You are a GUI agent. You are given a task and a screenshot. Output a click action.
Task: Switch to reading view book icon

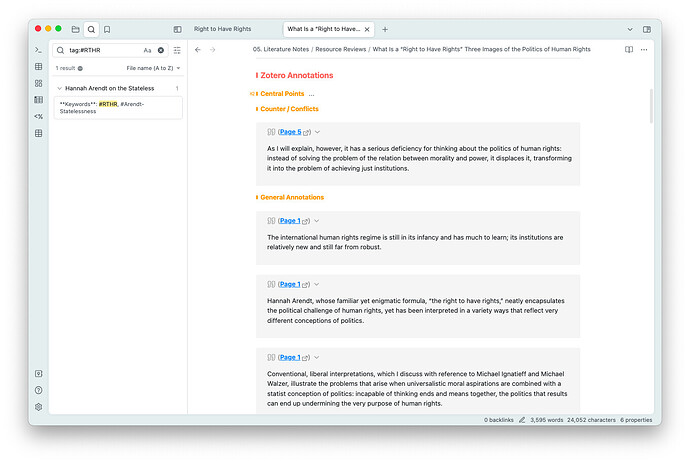pos(629,50)
